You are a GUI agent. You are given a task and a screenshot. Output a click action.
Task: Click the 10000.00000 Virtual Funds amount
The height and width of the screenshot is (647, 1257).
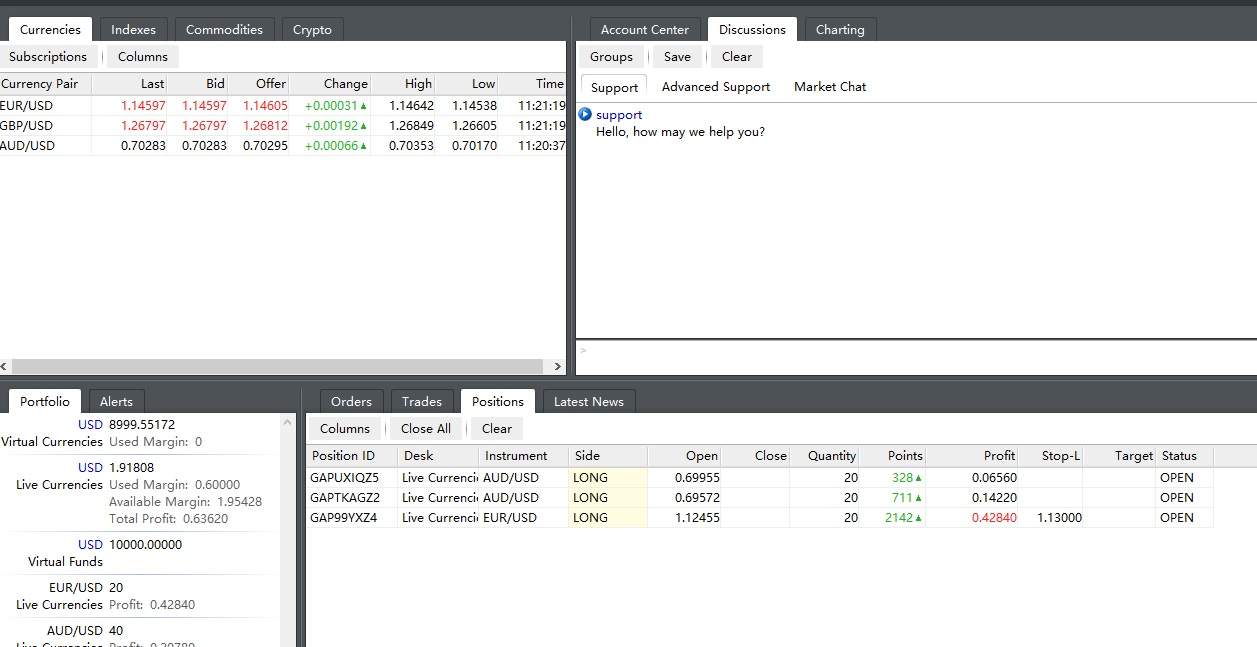coord(145,544)
